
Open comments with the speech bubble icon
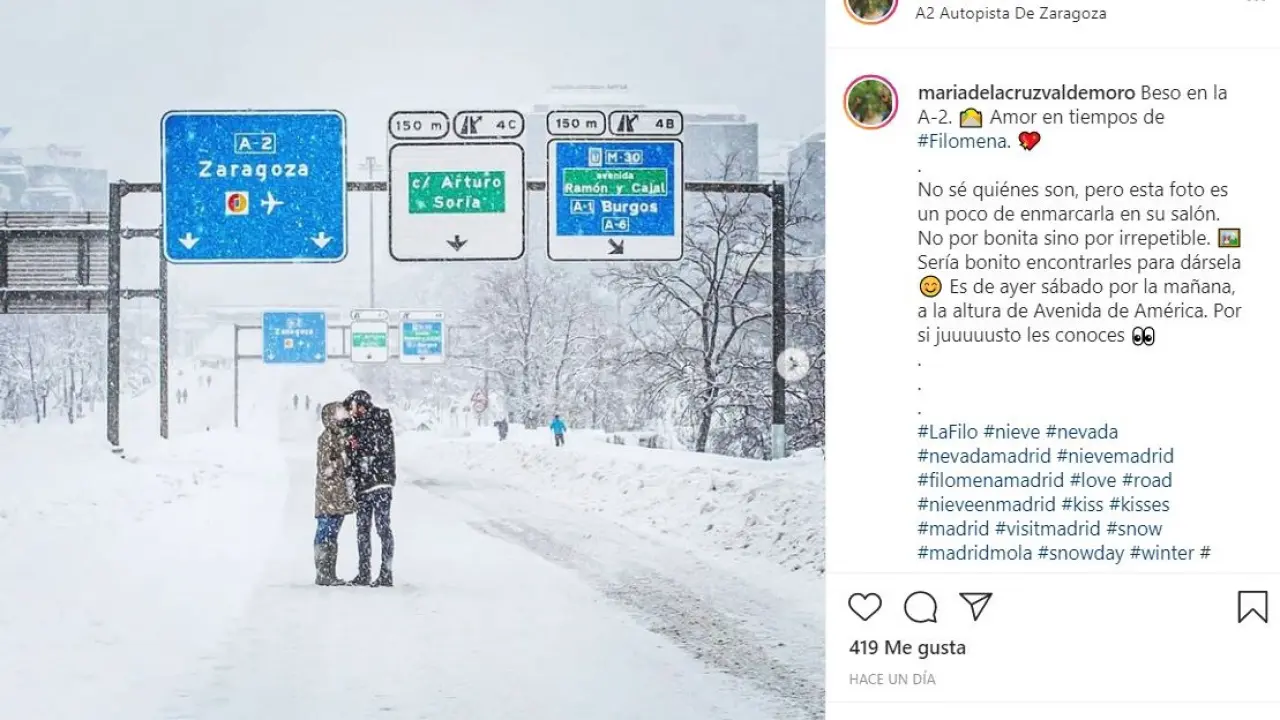[920, 607]
